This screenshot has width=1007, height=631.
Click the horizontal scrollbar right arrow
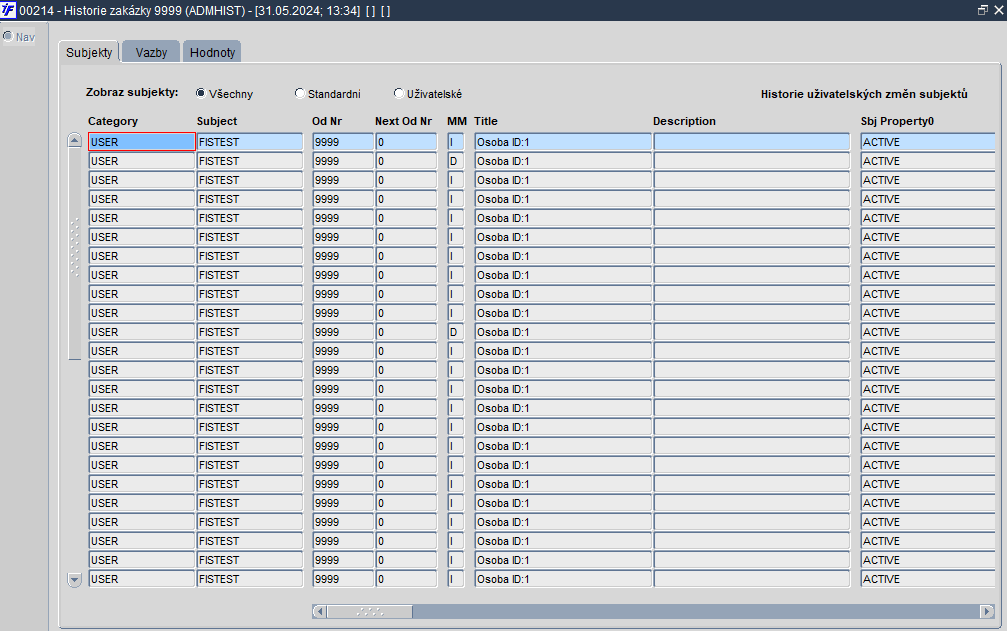987,612
